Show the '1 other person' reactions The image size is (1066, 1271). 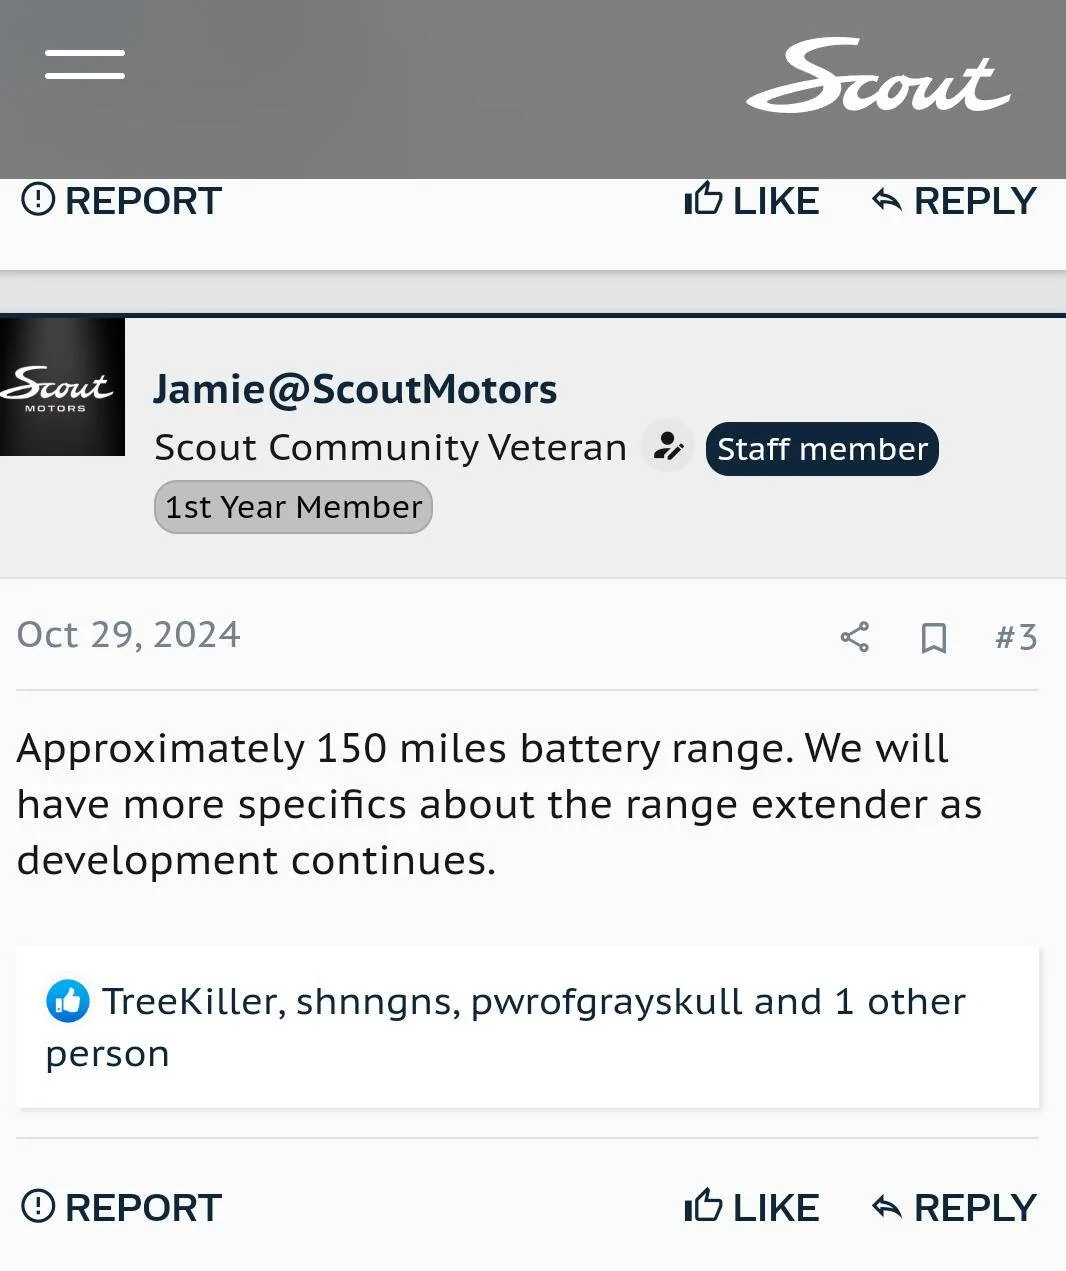pos(900,1001)
